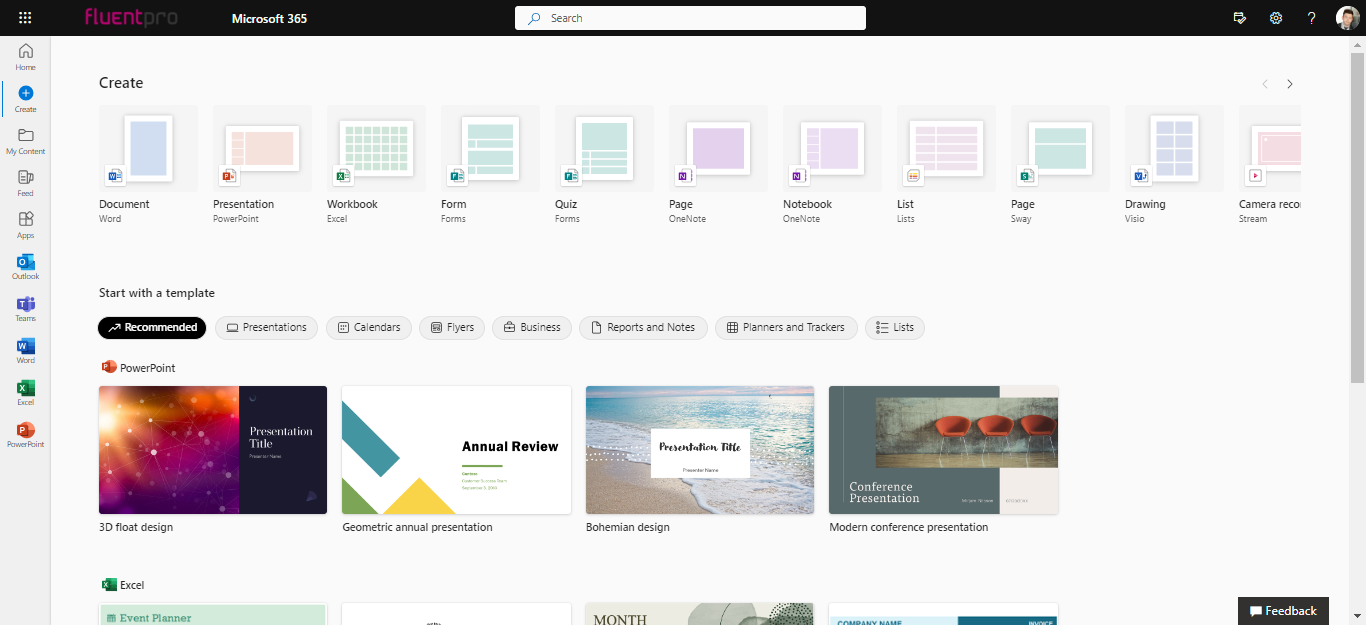The width and height of the screenshot is (1366, 625).
Task: Launch Word from the sidebar
Action: tap(26, 351)
